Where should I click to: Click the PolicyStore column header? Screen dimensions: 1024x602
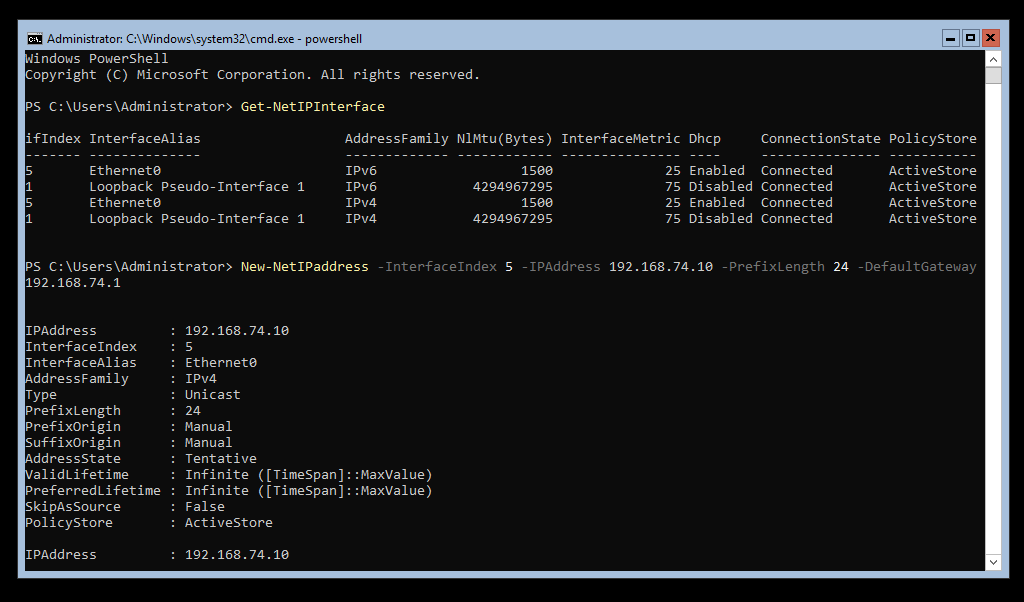[932, 139]
